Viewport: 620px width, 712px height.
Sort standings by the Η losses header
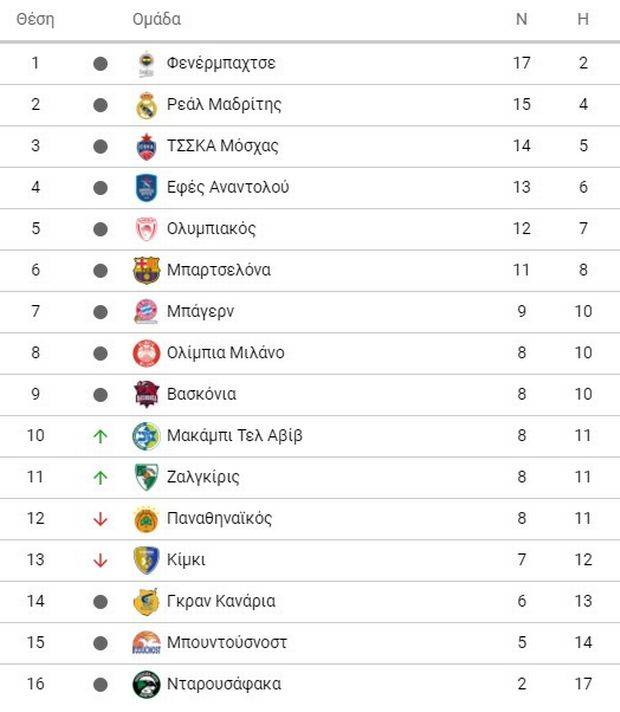[x=583, y=19]
